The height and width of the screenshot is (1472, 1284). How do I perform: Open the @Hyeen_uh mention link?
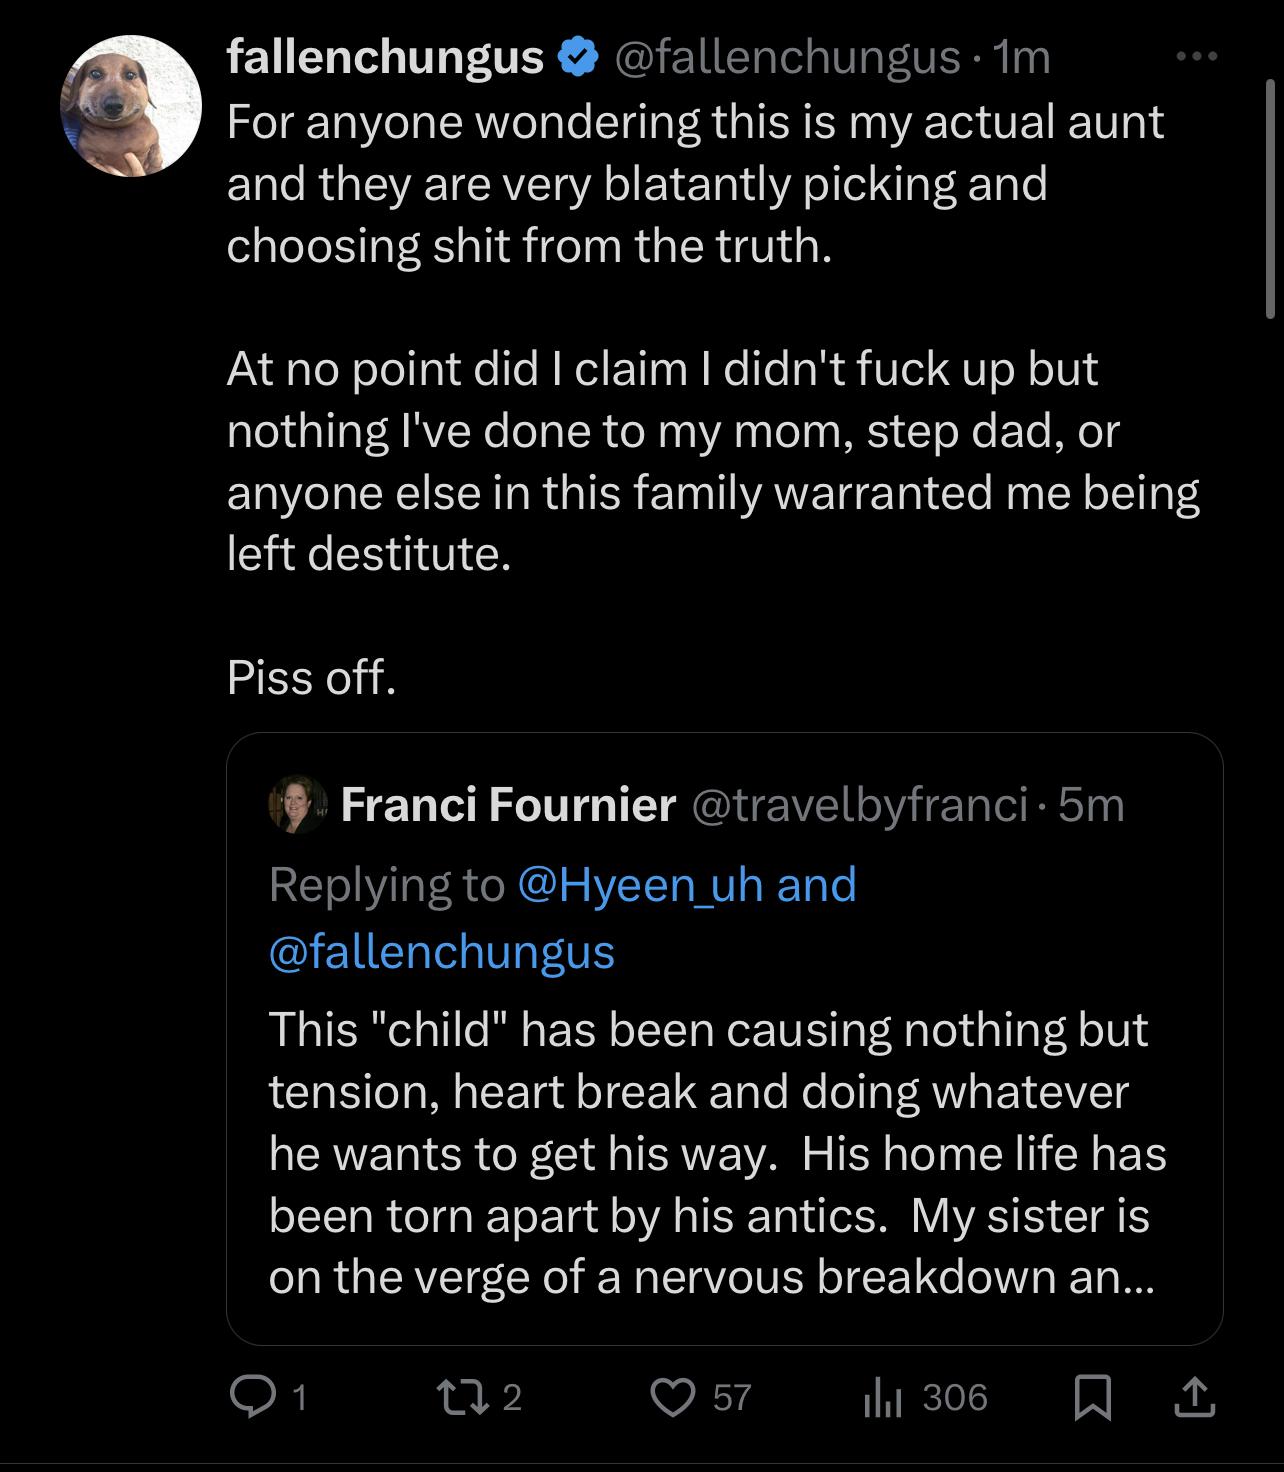coord(640,885)
